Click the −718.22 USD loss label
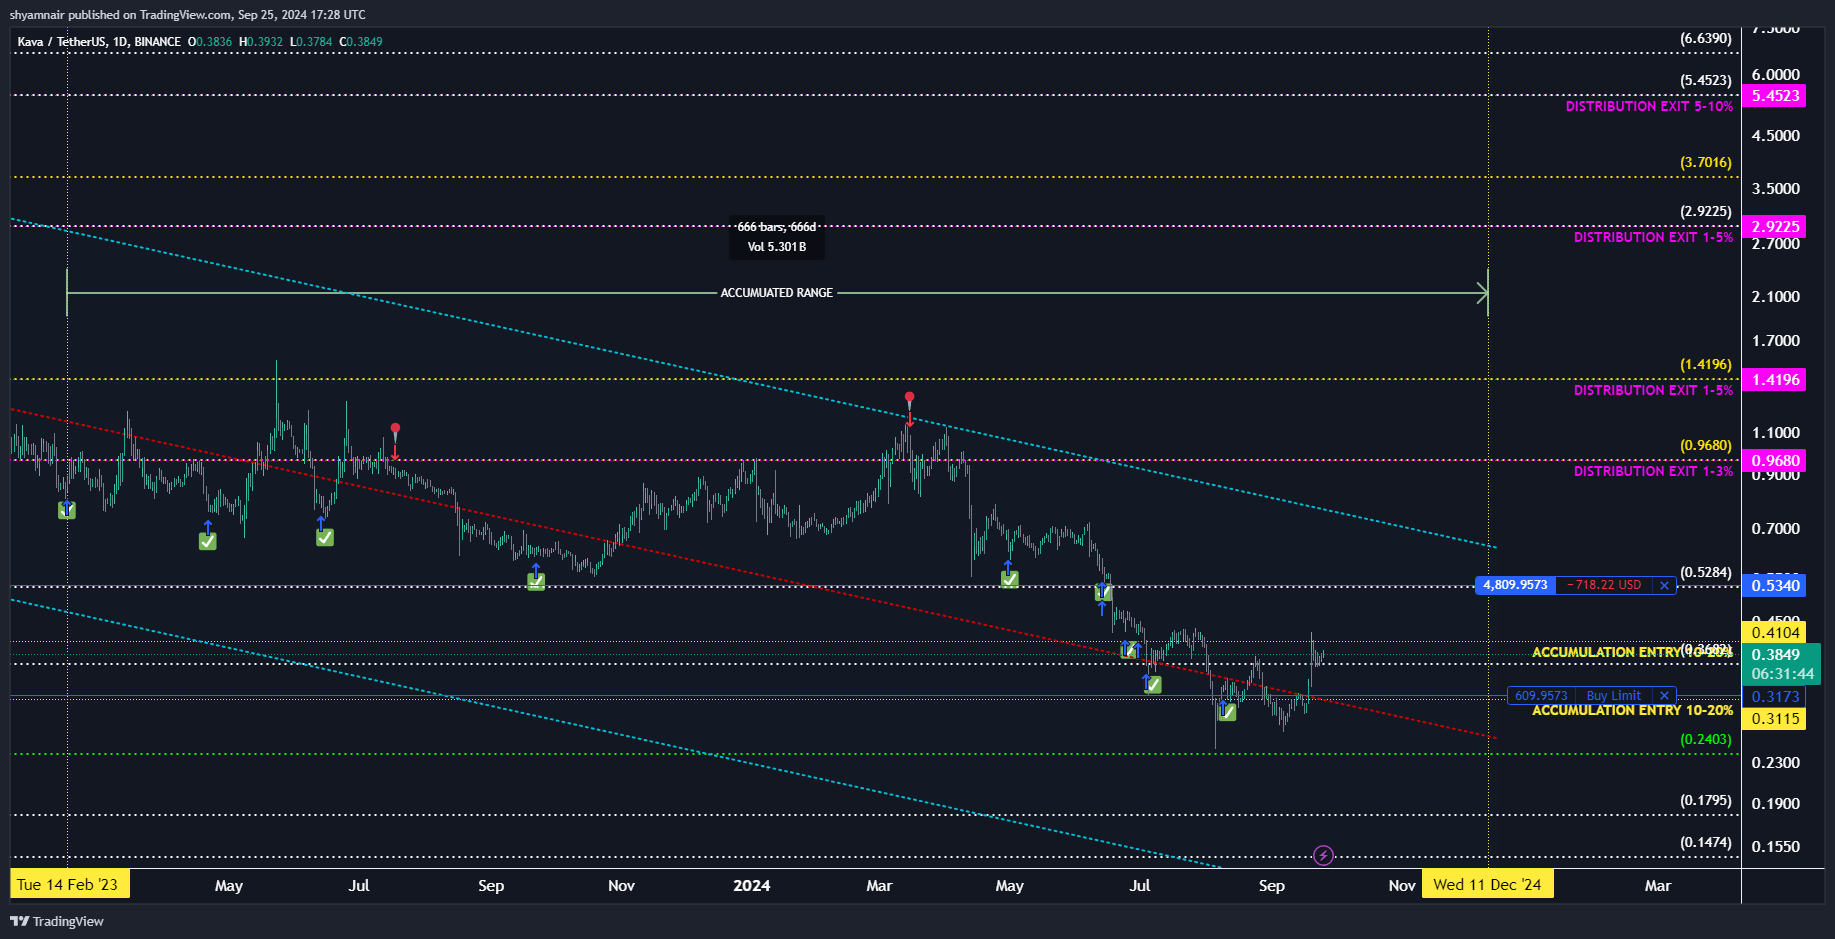Image resolution: width=1835 pixels, height=939 pixels. (1604, 585)
